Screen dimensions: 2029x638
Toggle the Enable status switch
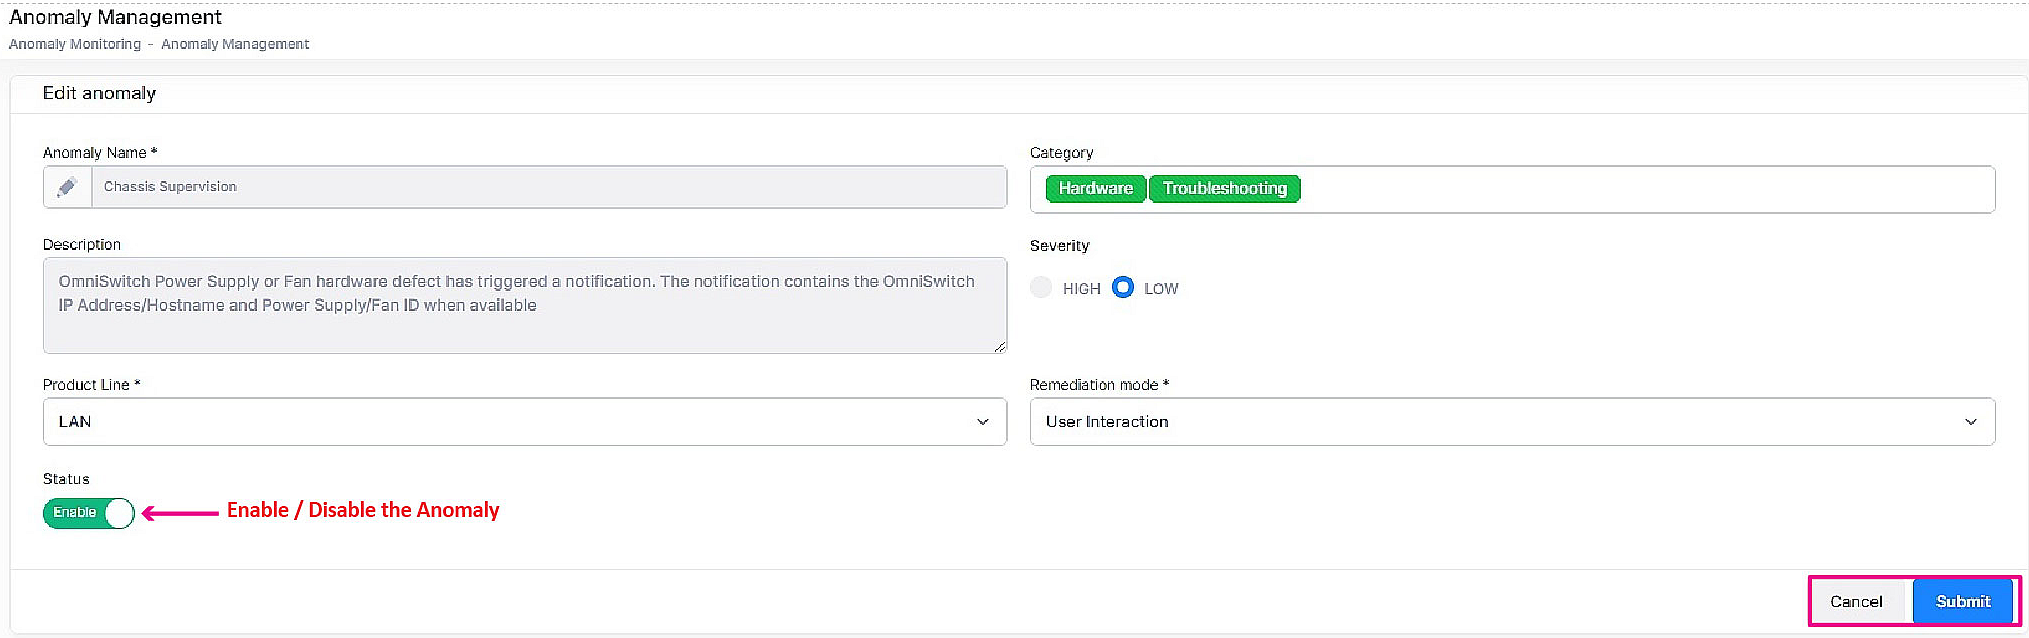point(88,513)
